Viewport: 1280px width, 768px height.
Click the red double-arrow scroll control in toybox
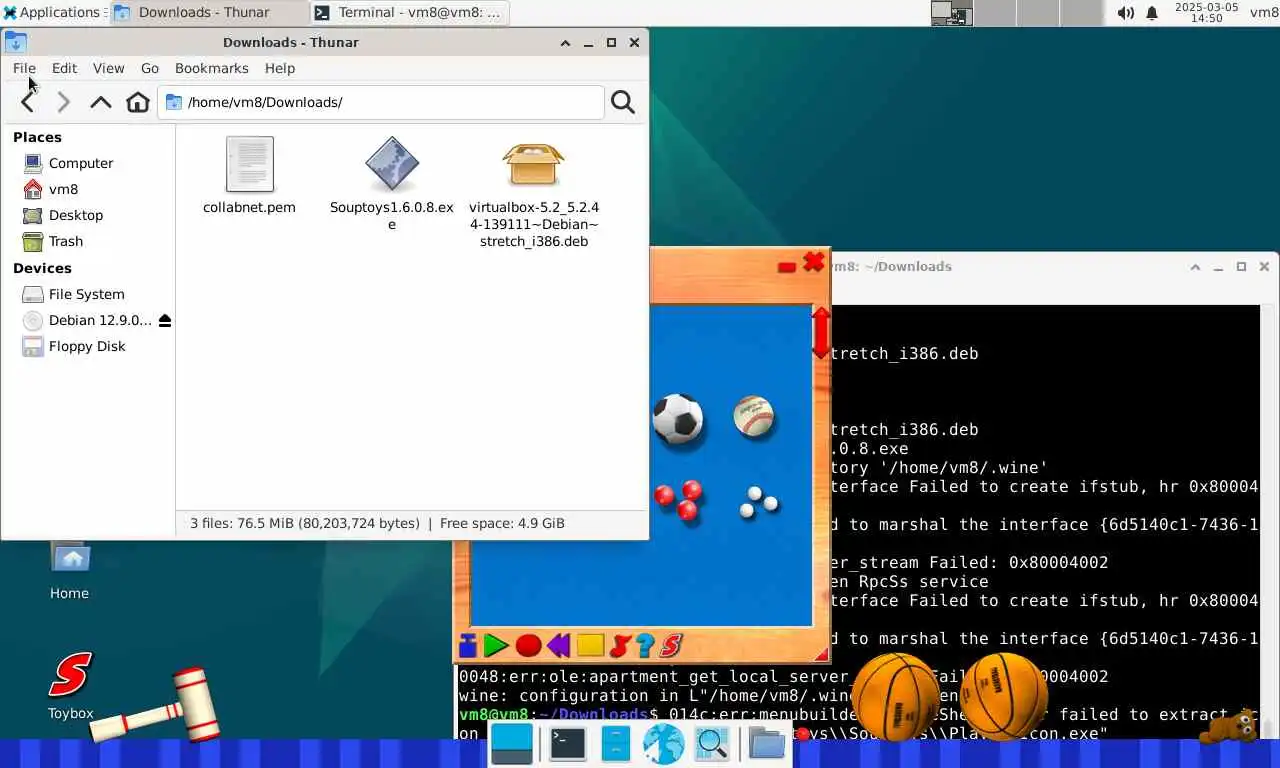pyautogui.click(x=821, y=333)
